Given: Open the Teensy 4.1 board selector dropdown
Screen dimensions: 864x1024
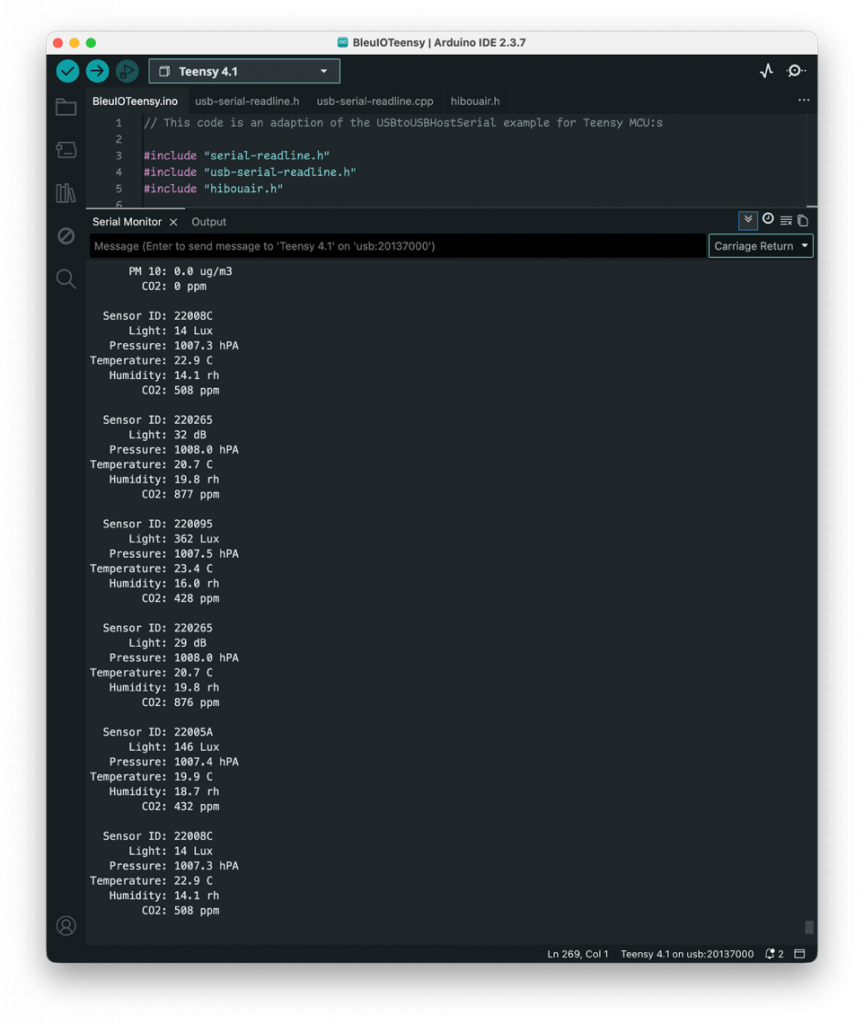Looking at the screenshot, I should pyautogui.click(x=244, y=71).
